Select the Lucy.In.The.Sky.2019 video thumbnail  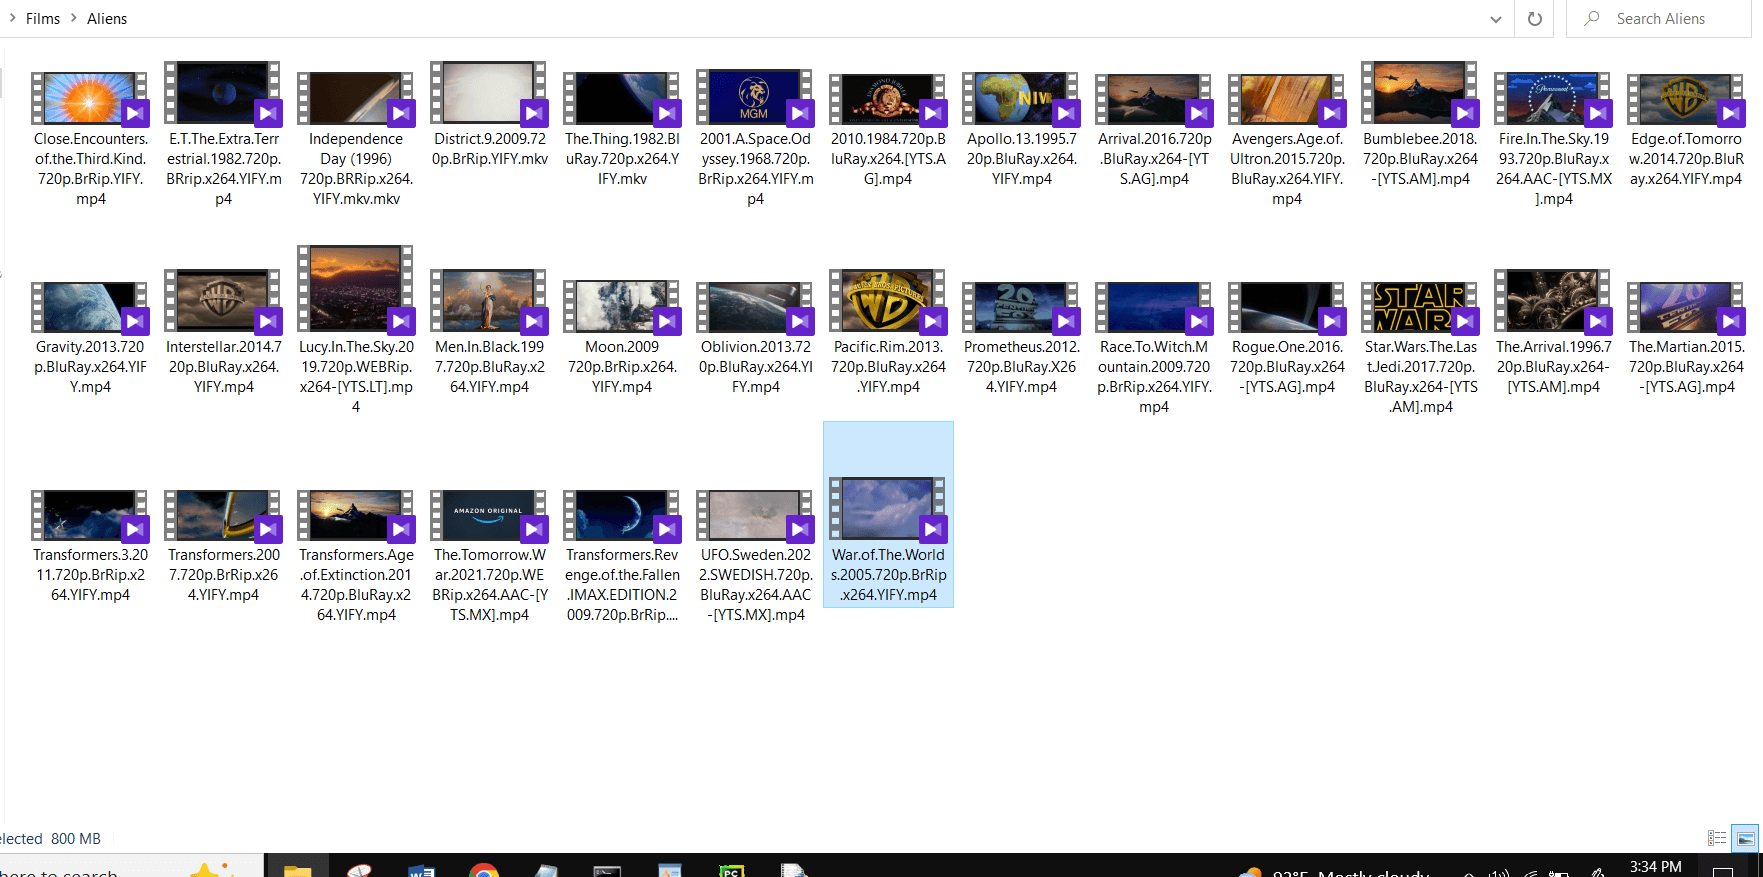click(356, 289)
